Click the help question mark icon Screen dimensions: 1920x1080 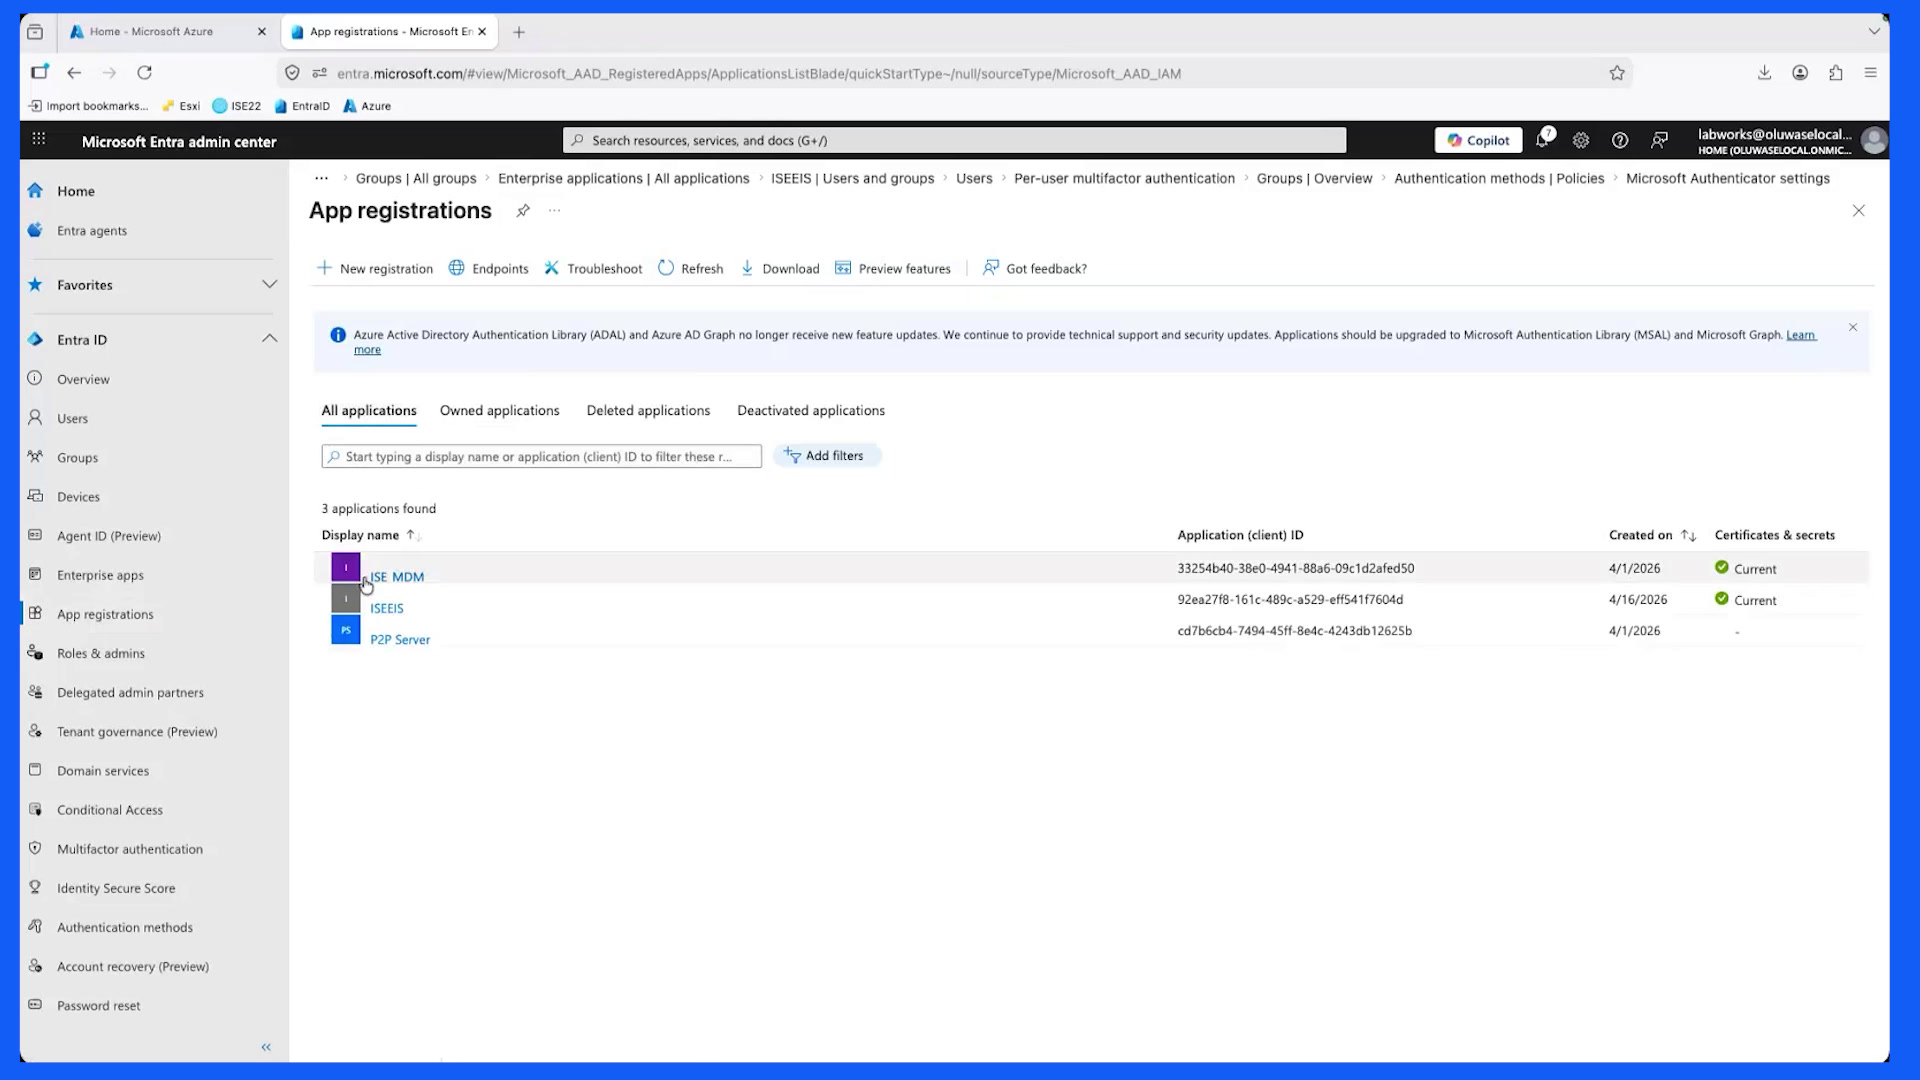pos(1620,141)
